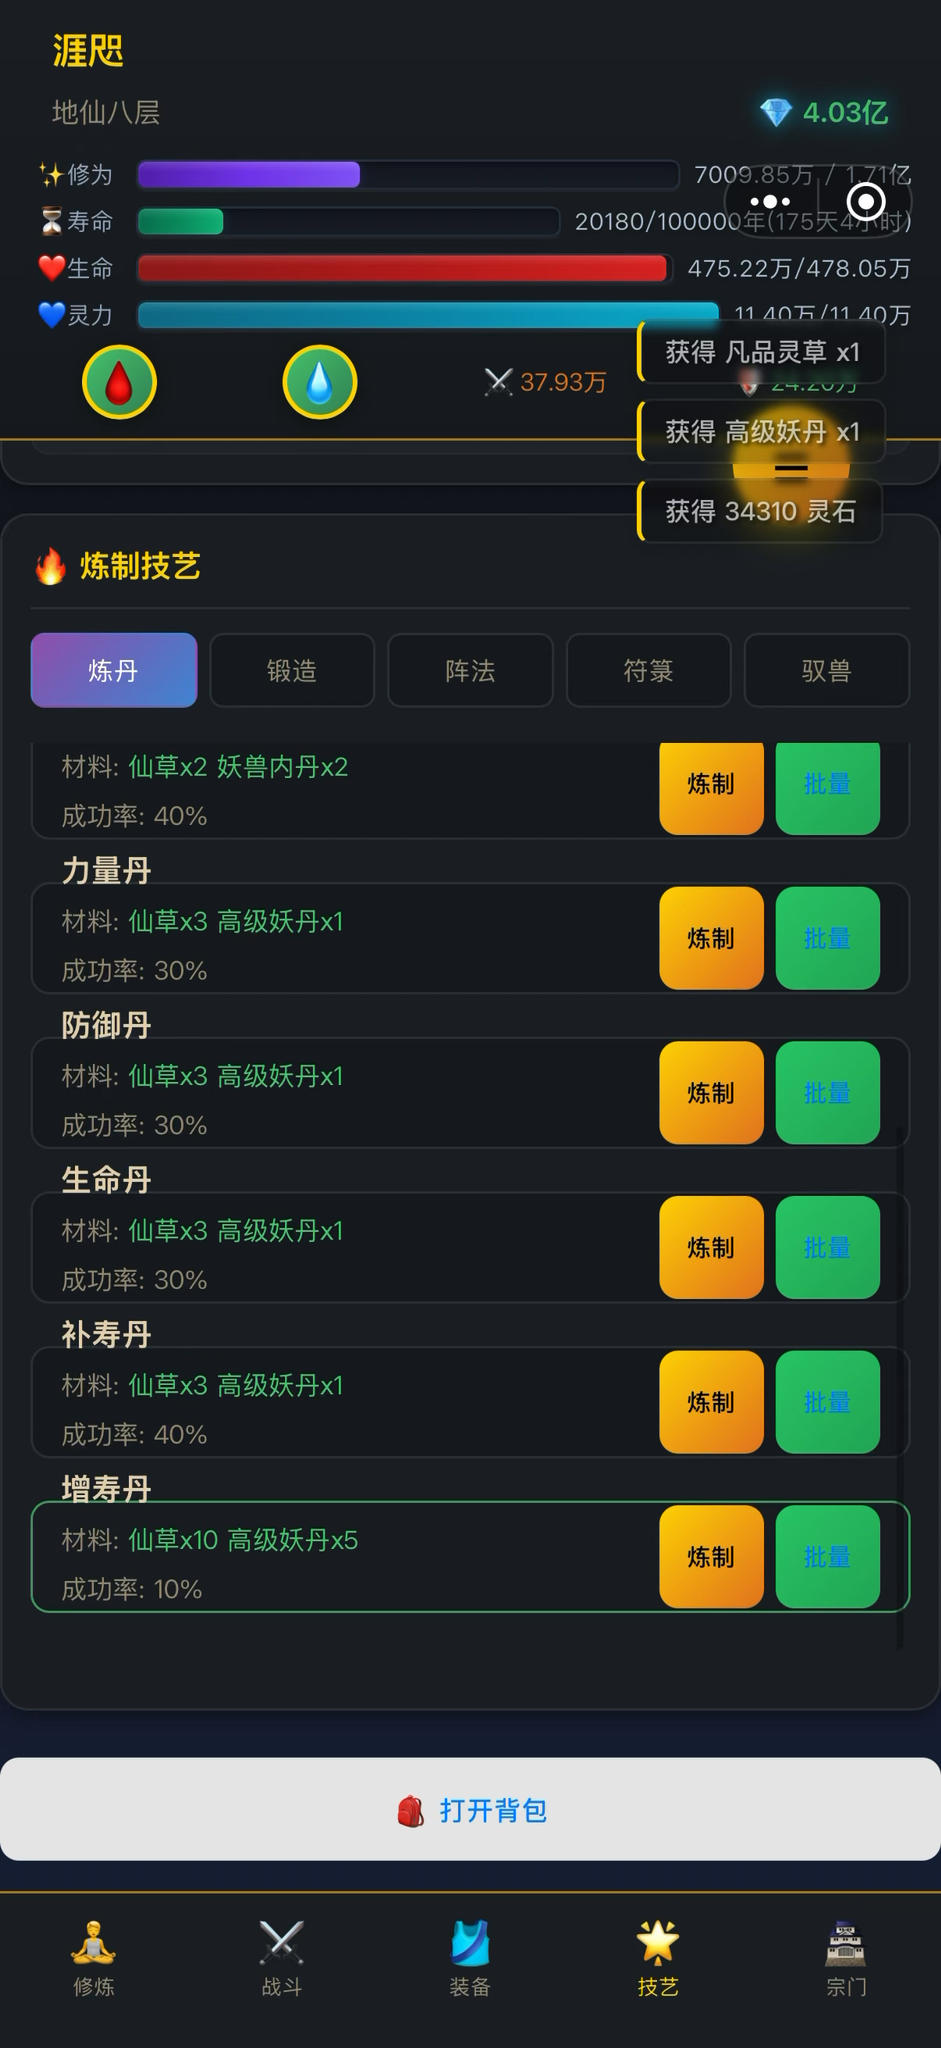The height and width of the screenshot is (2048, 941).
Task: Tap the blue water drop potion icon
Action: point(319,382)
